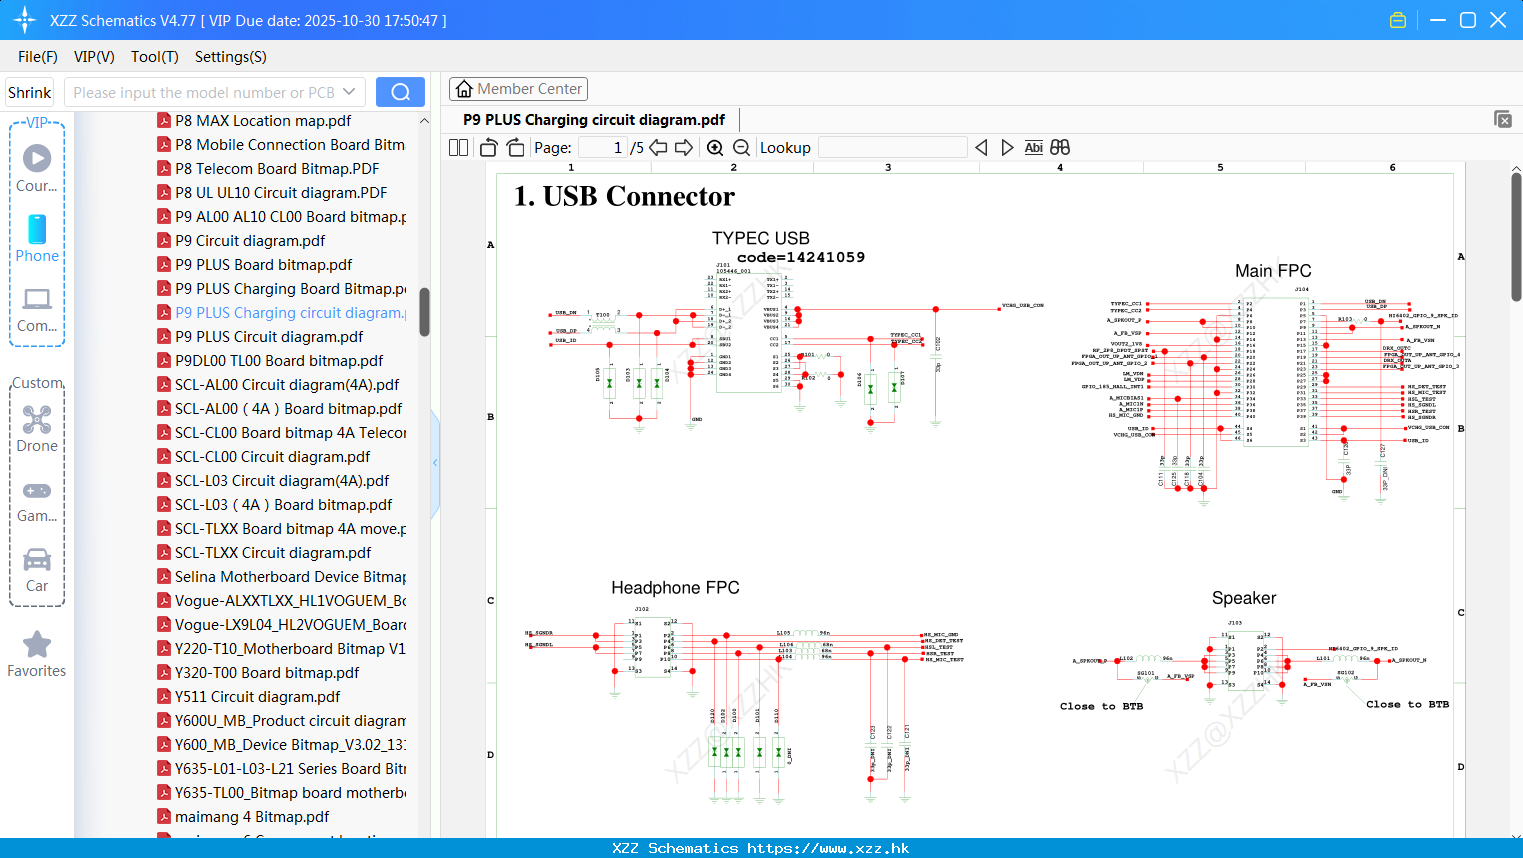1523x858 pixels.
Task: Open SCL-L03 Circuit diagram(4A).pdf
Action: tap(282, 481)
